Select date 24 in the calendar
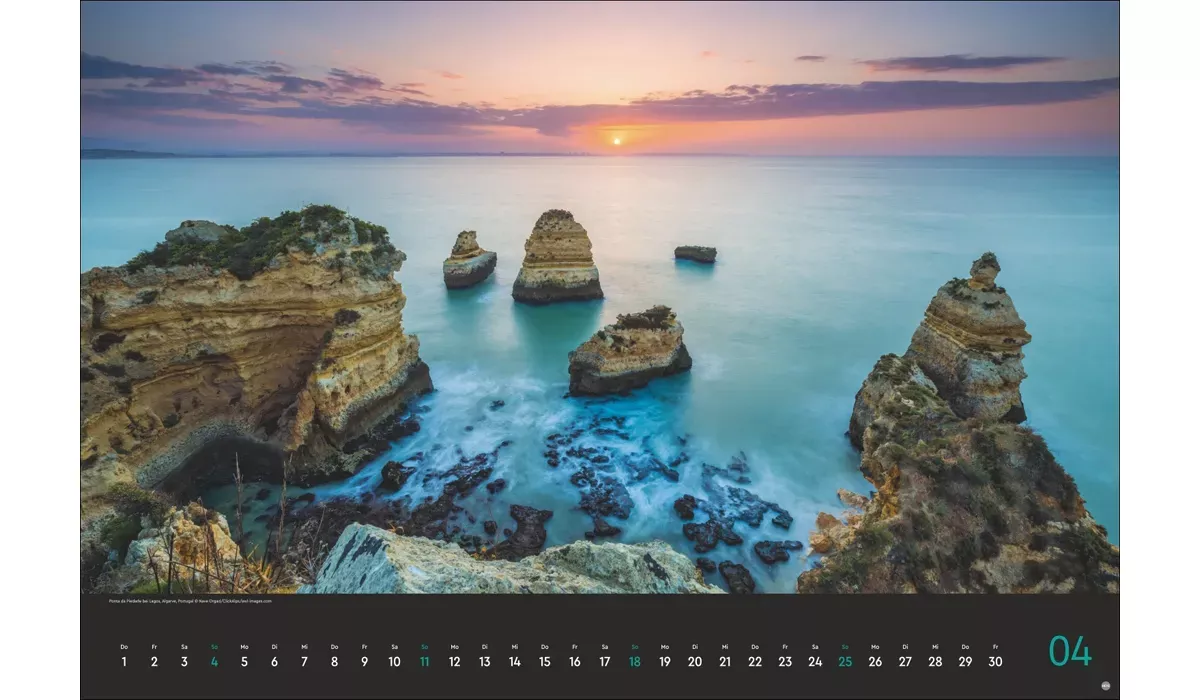Screen dimensions: 1200x700 pyautogui.click(x=815, y=661)
